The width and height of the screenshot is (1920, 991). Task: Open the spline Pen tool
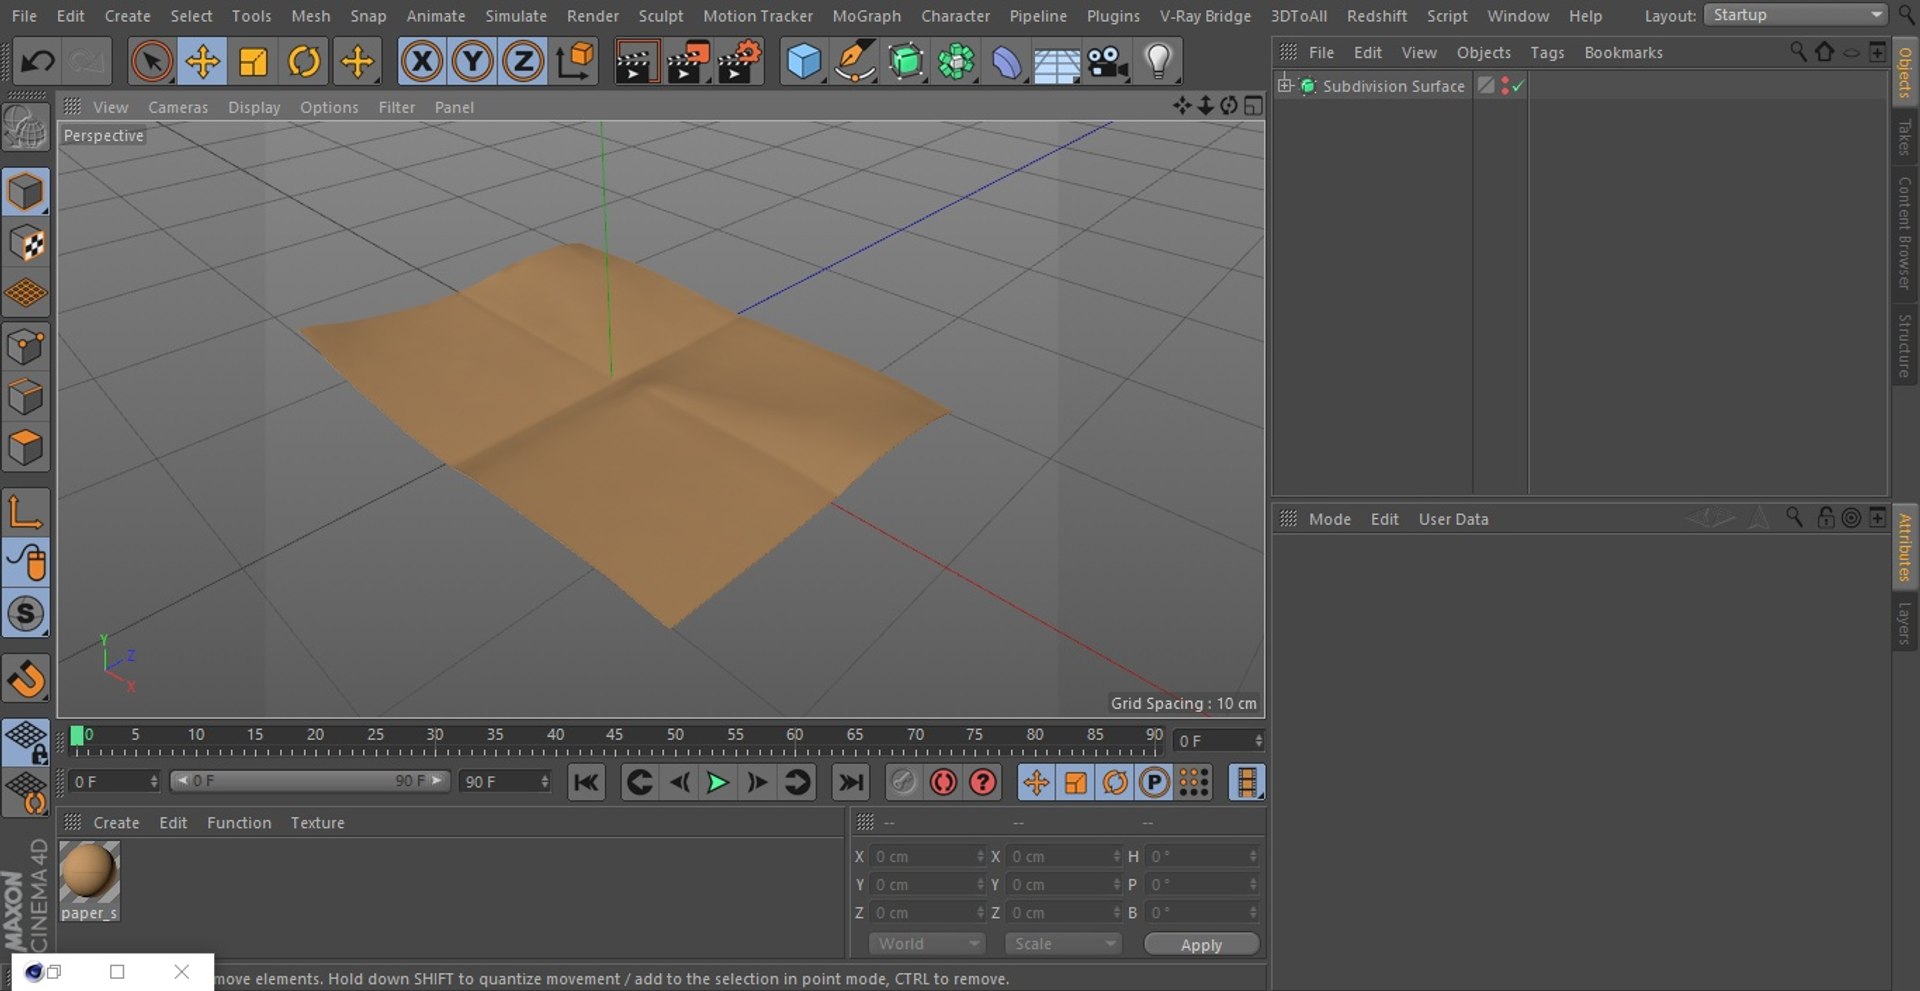pos(854,62)
